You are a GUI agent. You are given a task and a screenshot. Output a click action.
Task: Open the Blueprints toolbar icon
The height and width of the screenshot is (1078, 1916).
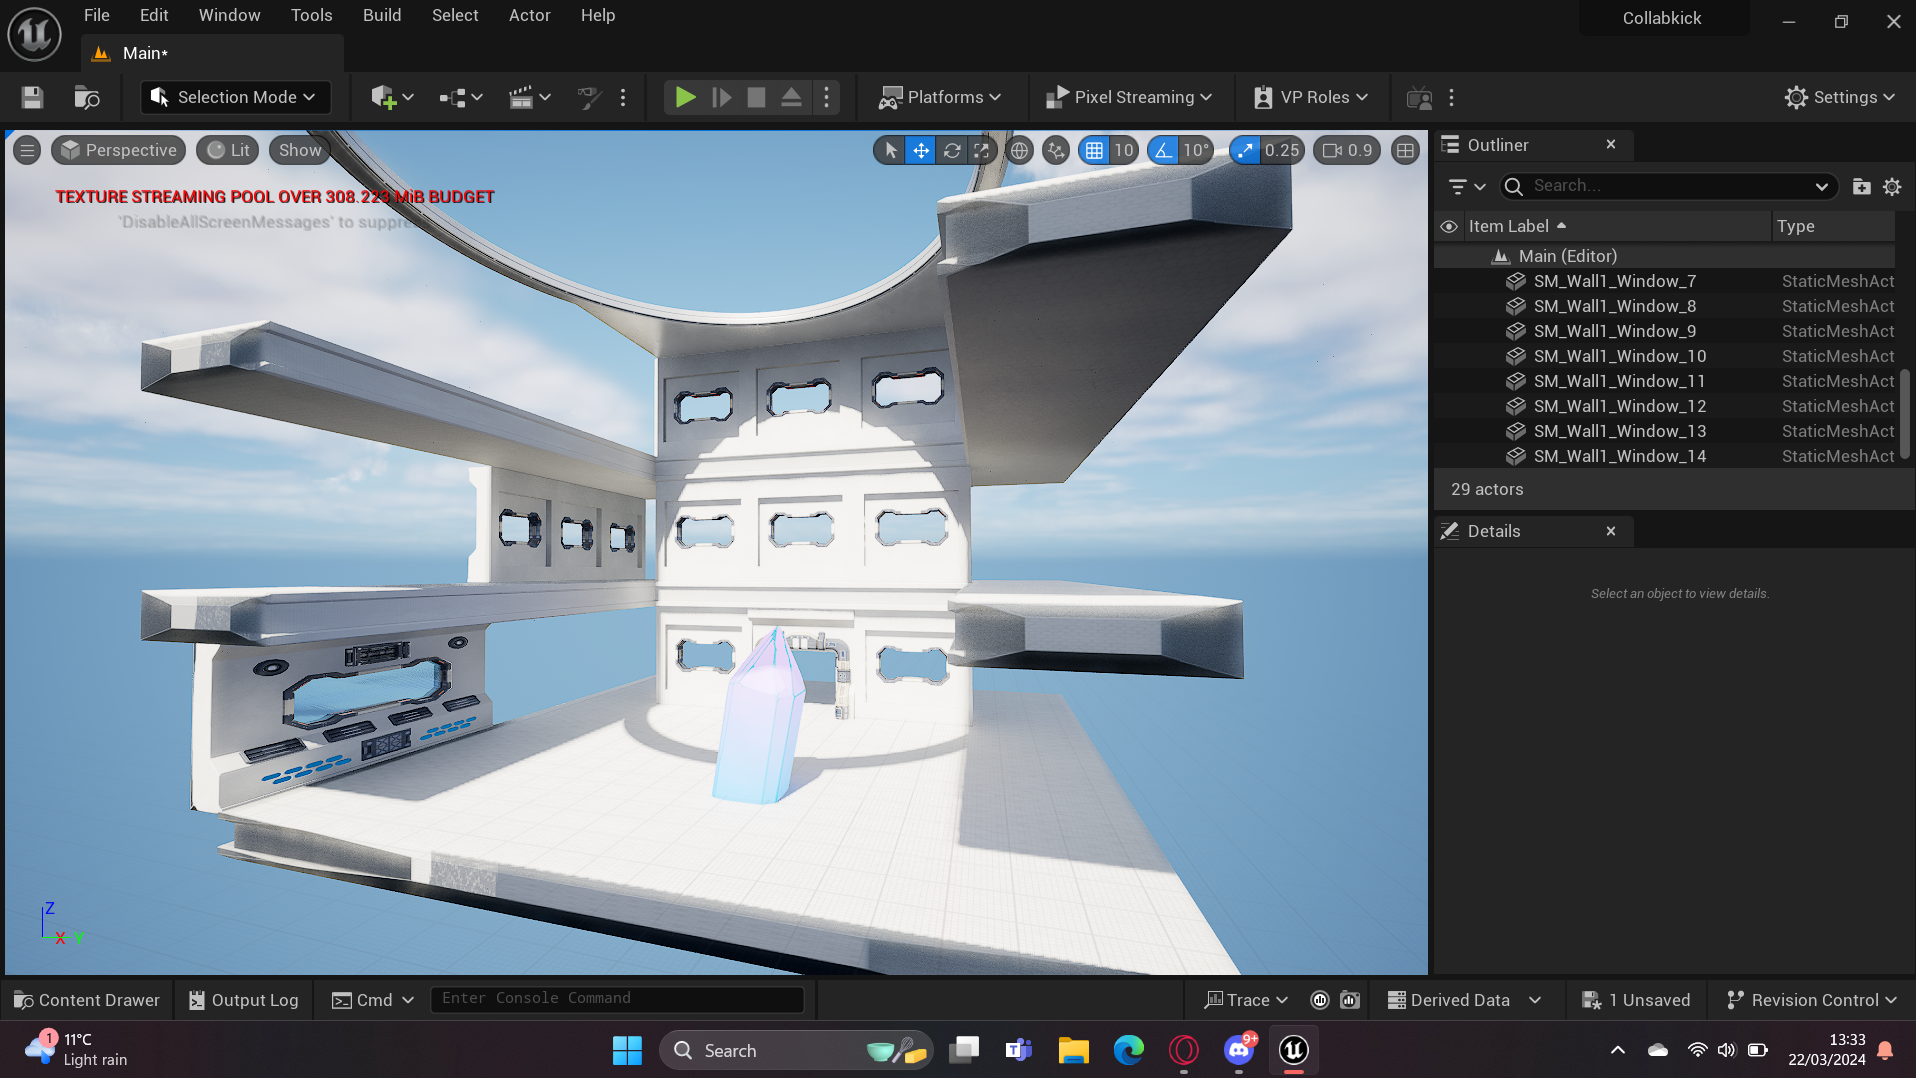(x=460, y=97)
